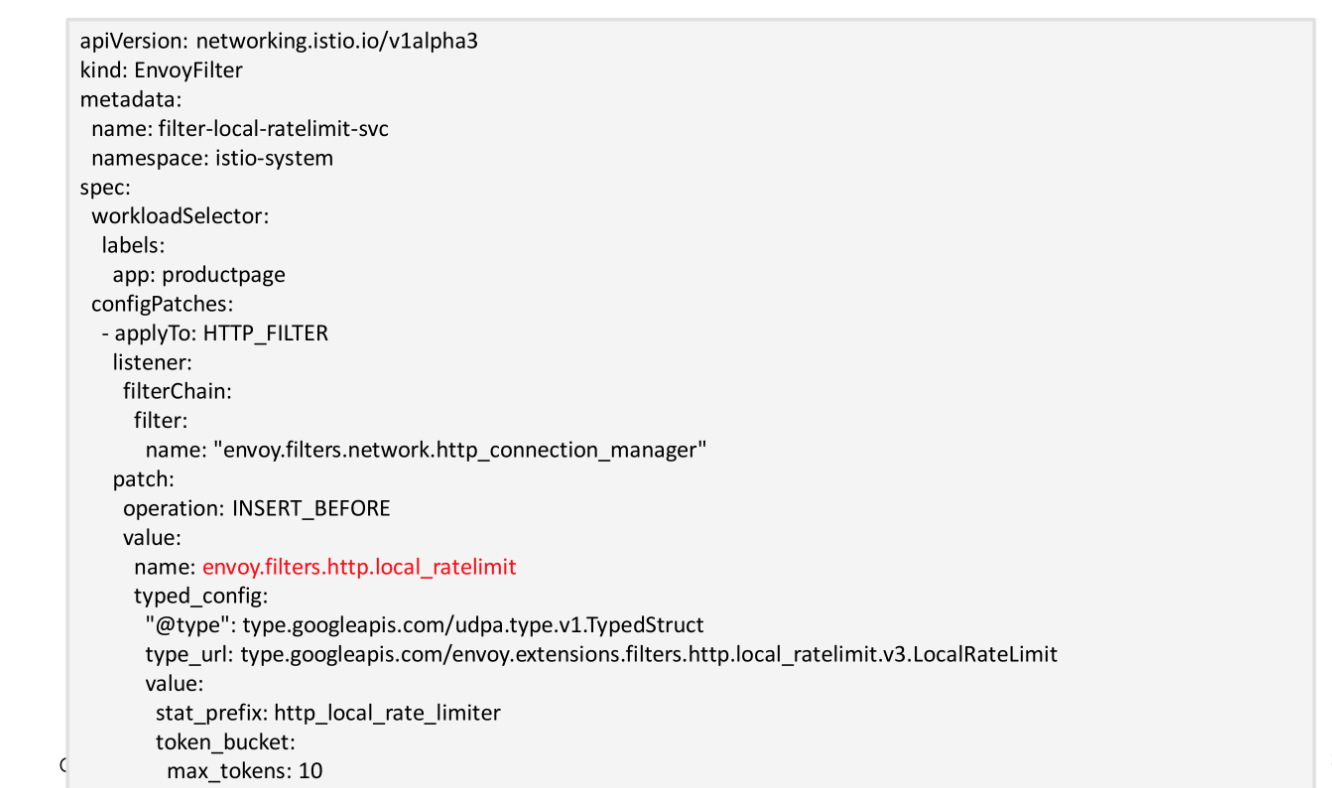Click the type_url LocalRateLimit line
Screen dimensions: 1332x788
pos(601,654)
